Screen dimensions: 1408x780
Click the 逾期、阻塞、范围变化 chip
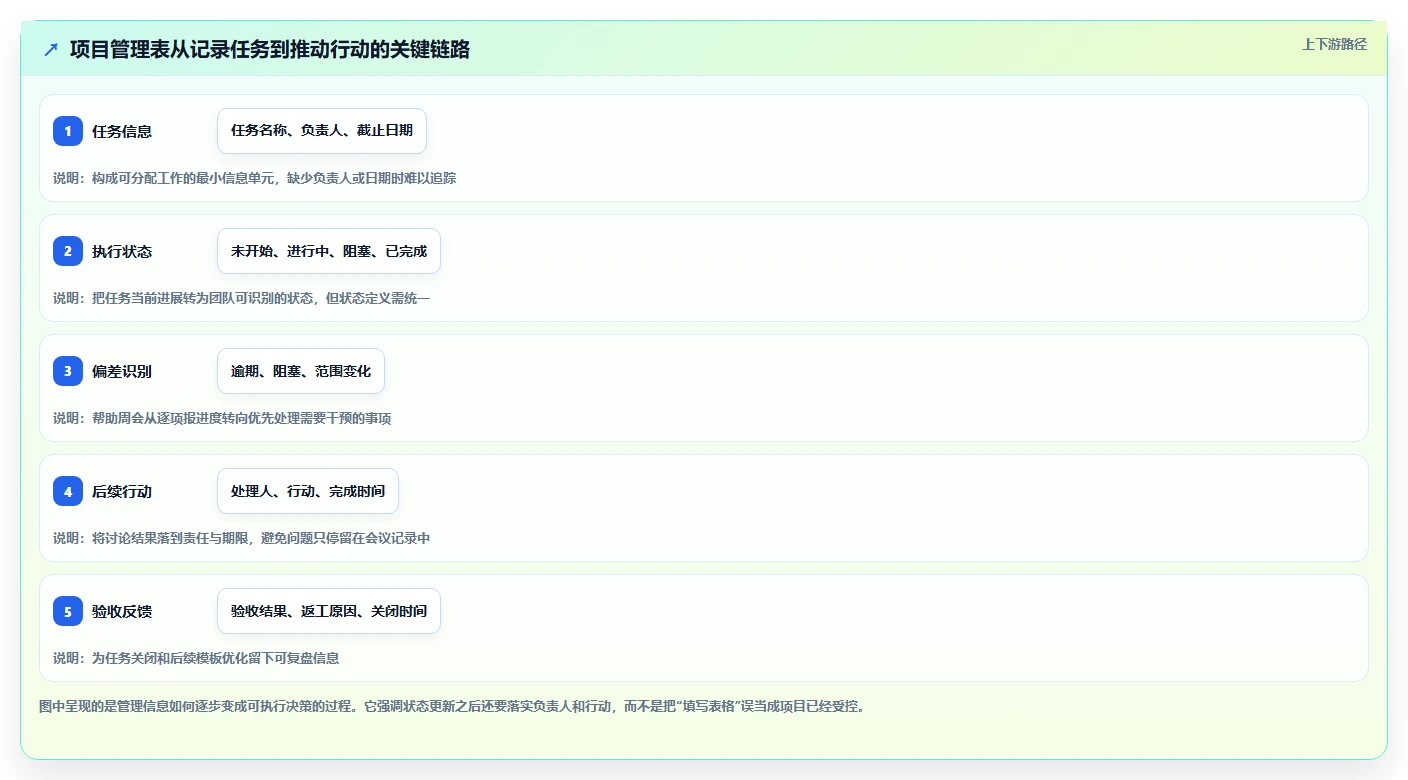click(x=301, y=371)
